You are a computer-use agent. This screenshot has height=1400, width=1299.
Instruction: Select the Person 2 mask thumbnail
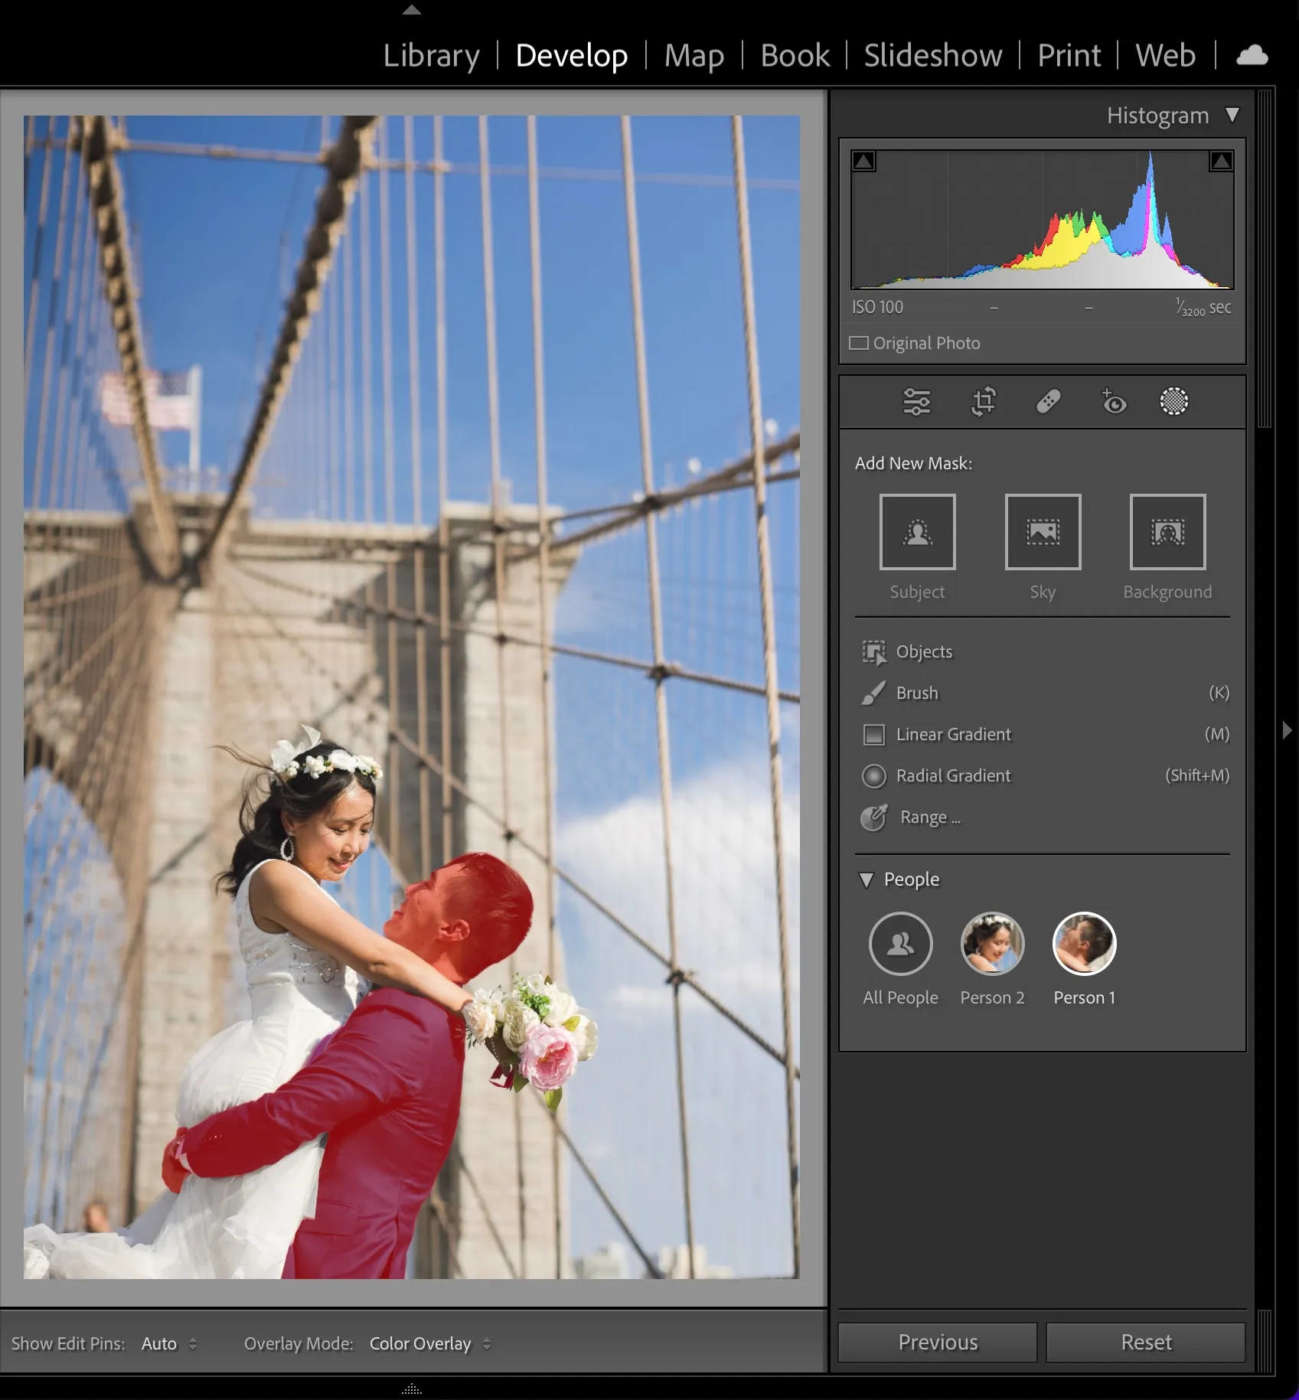pyautogui.click(x=991, y=941)
